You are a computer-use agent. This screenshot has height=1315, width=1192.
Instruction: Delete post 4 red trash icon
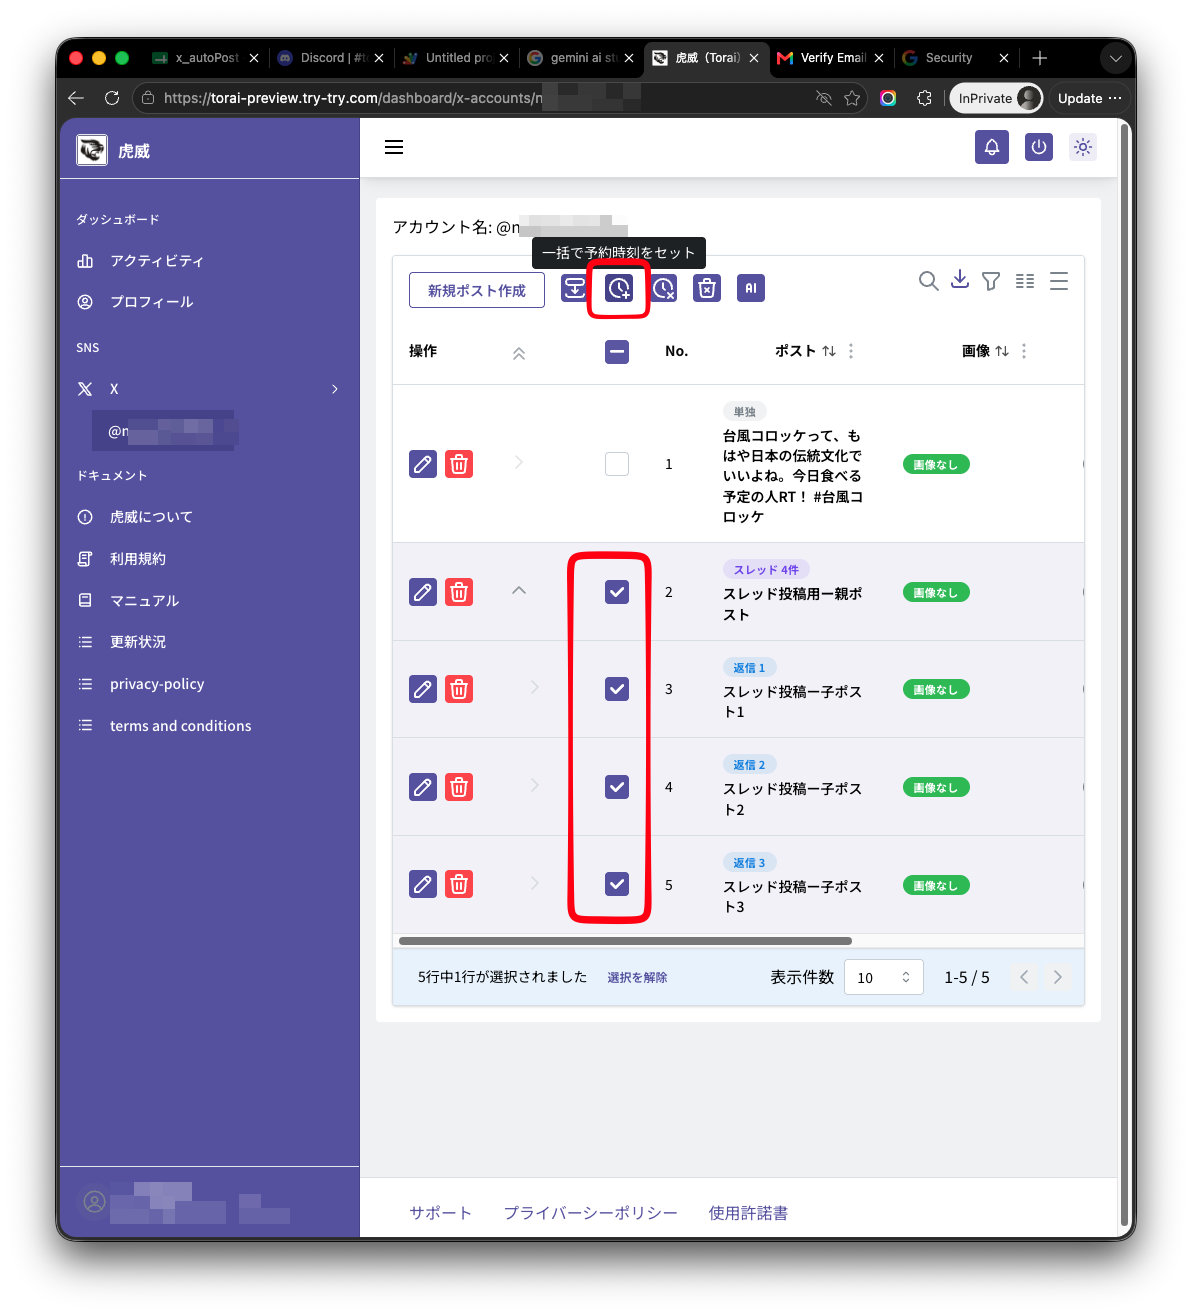(459, 787)
